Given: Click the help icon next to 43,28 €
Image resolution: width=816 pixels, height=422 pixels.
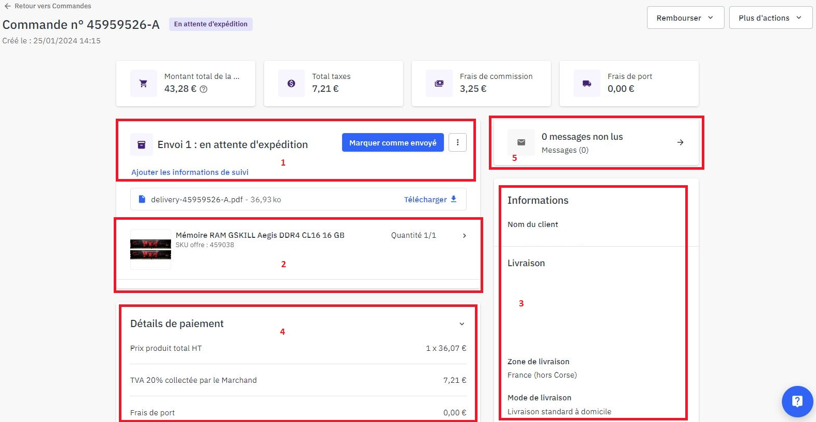Looking at the screenshot, I should click(204, 89).
